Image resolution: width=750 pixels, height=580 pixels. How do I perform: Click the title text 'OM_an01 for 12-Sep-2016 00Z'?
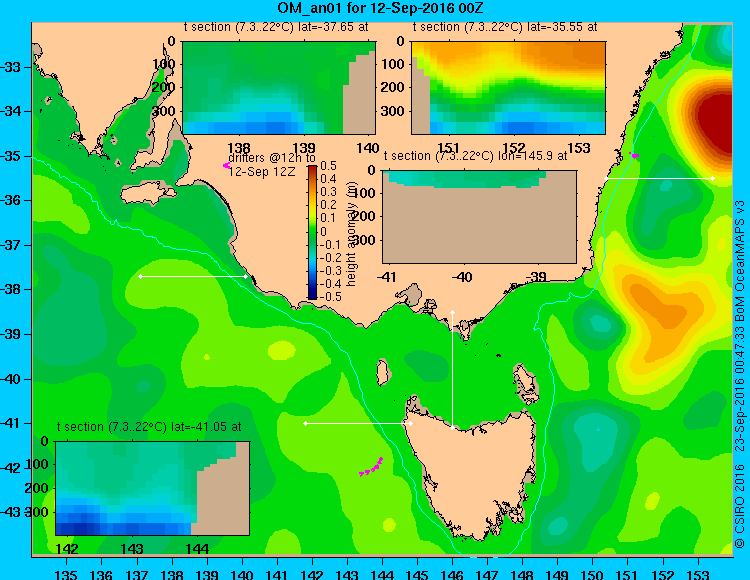pos(381,8)
